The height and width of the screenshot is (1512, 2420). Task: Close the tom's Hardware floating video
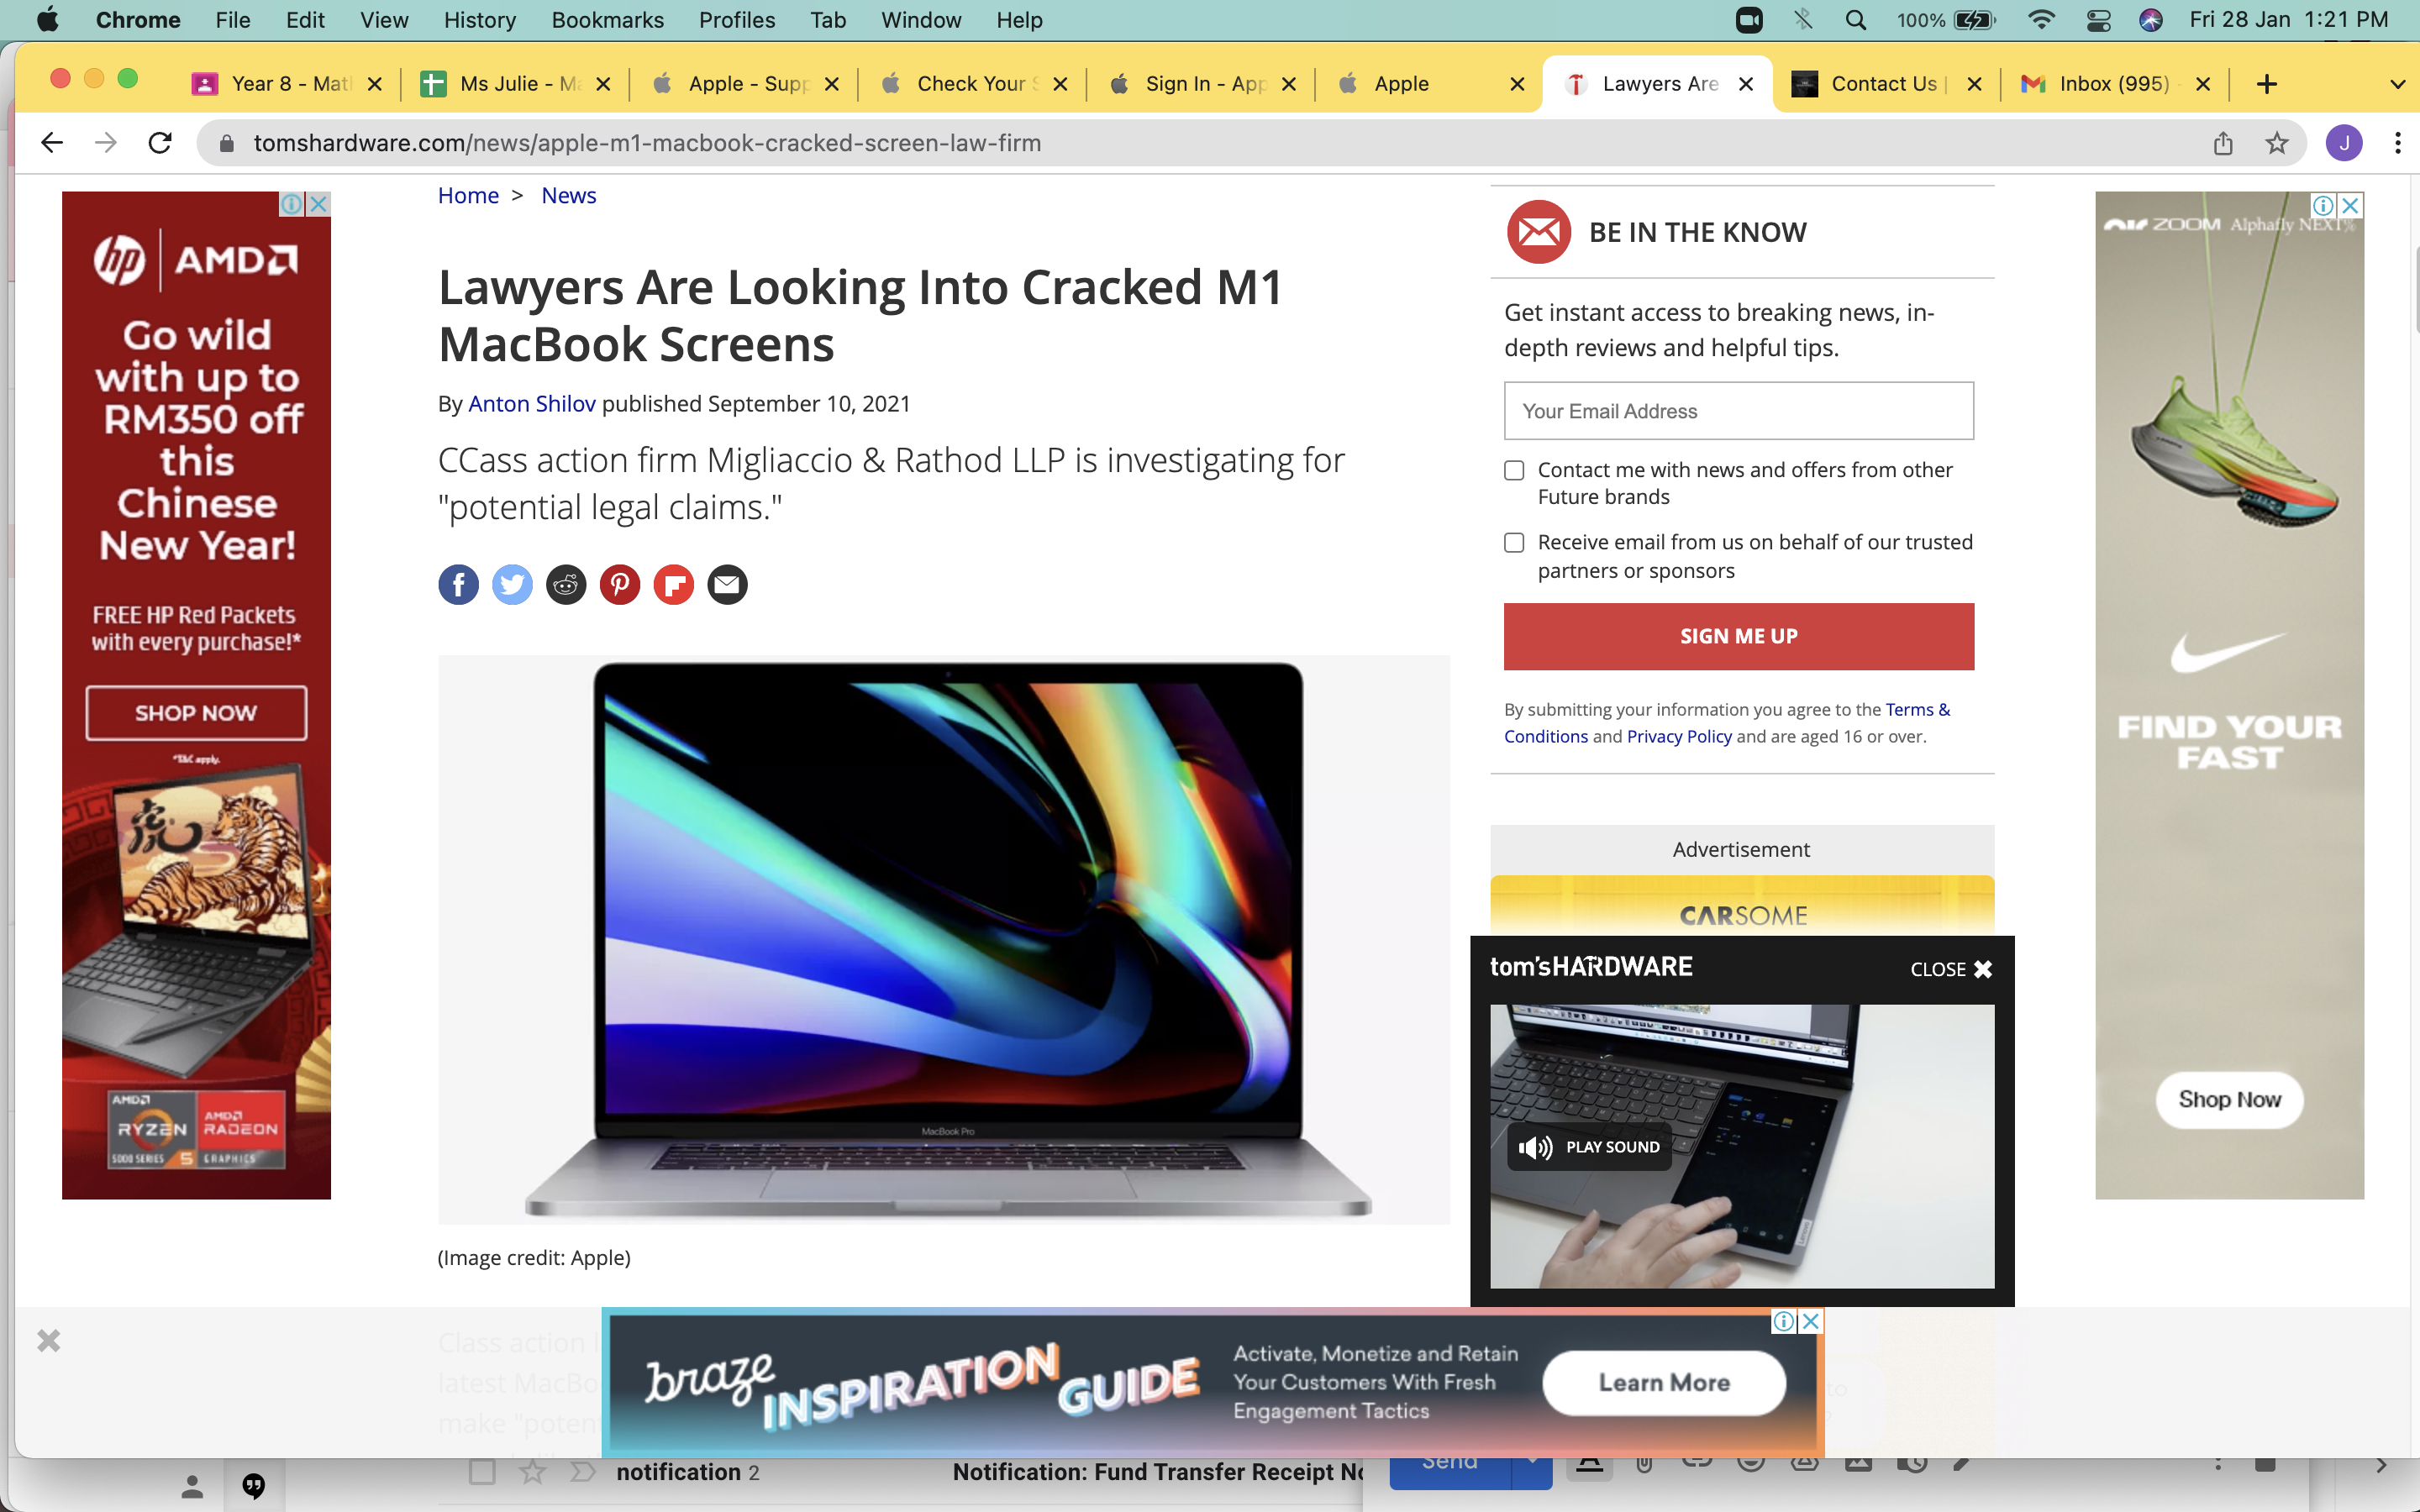click(1951, 969)
